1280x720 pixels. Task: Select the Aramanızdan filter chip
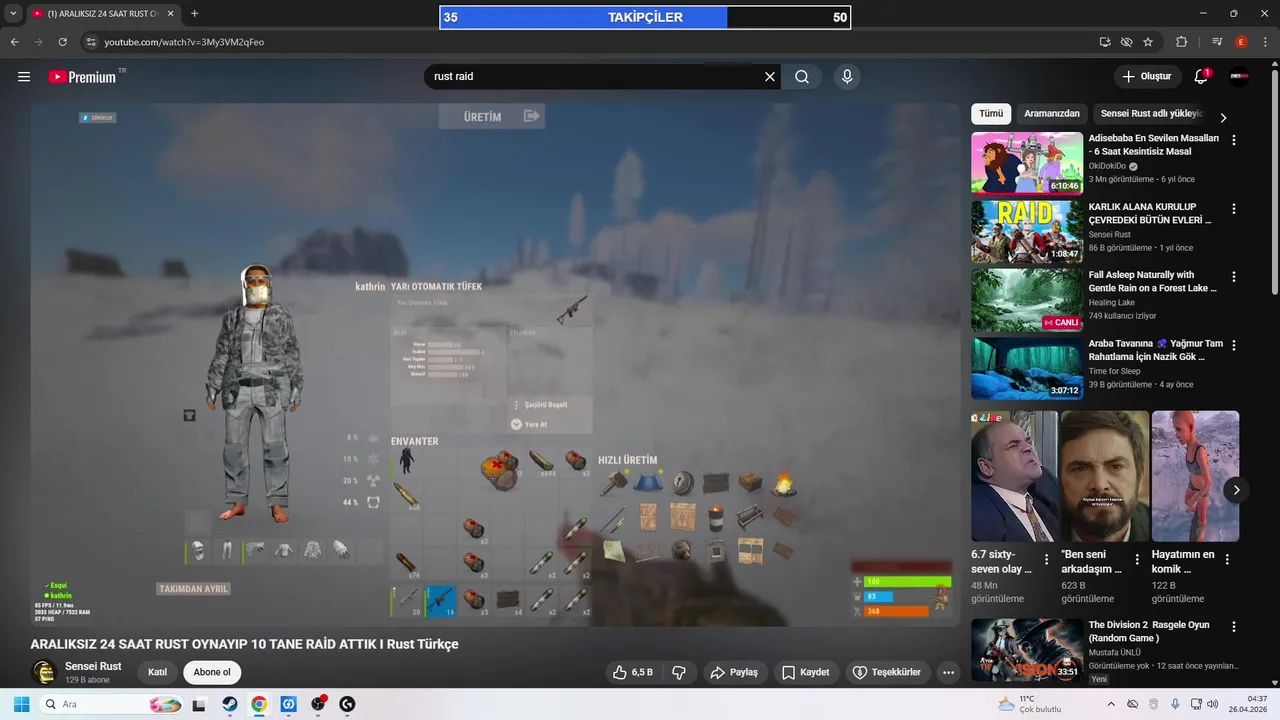pyautogui.click(x=1052, y=114)
